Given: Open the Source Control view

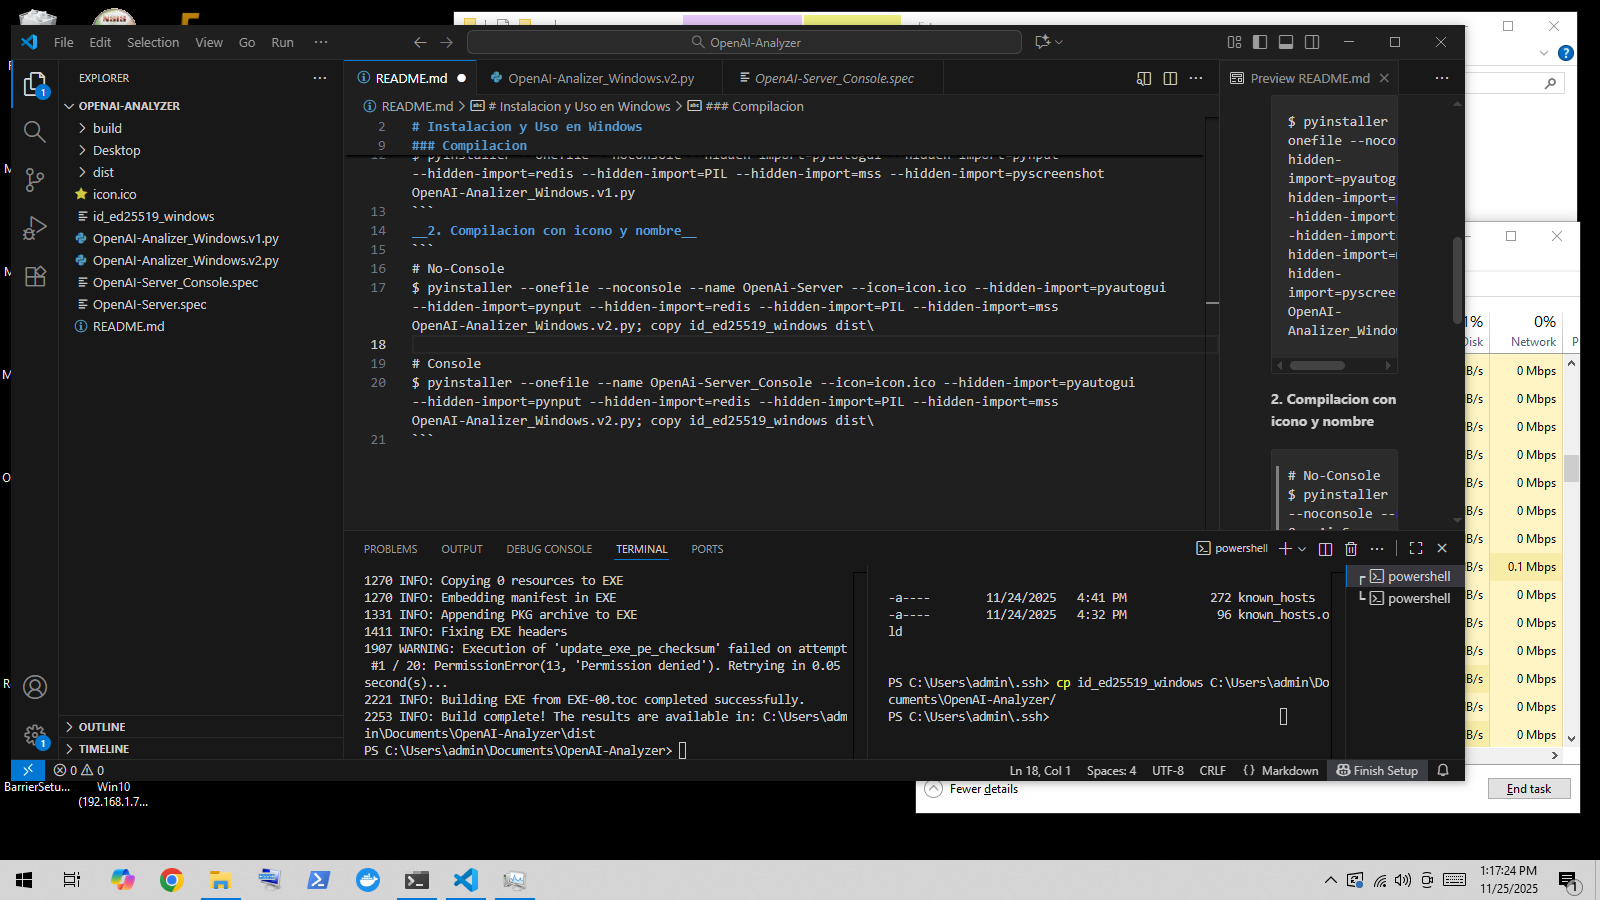Looking at the screenshot, I should tap(35, 180).
